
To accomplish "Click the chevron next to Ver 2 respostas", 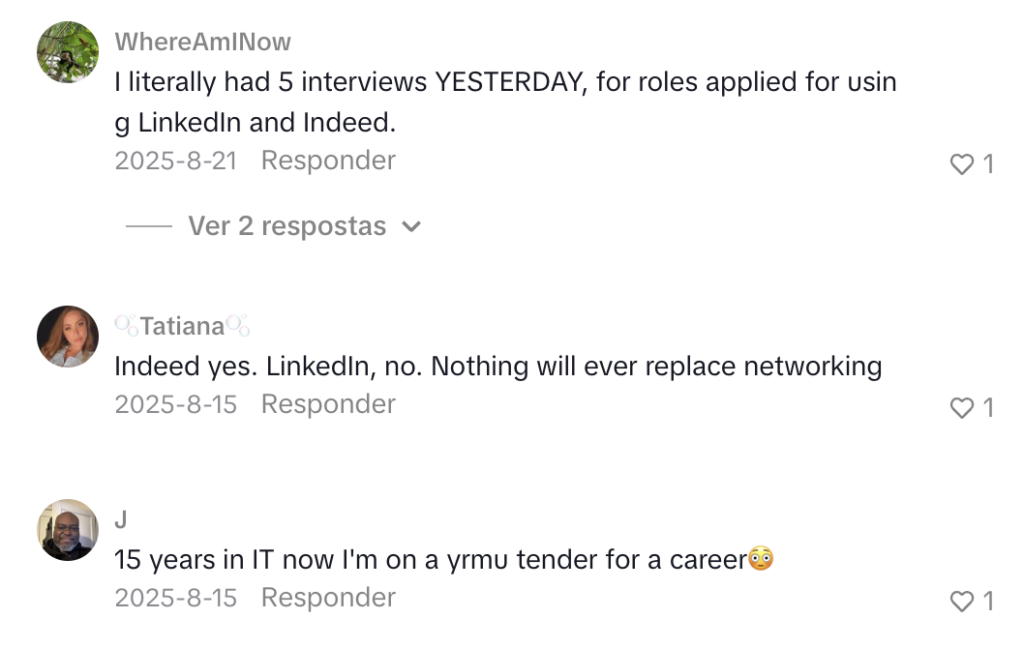I will (x=411, y=227).
